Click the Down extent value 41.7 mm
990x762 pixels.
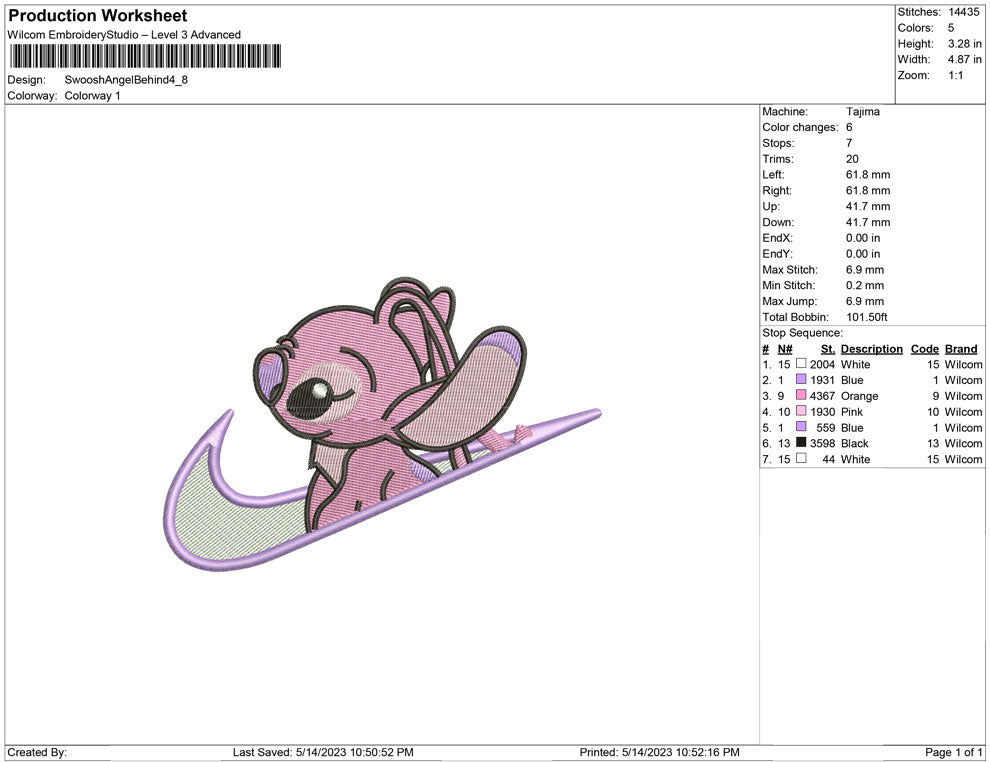click(868, 222)
